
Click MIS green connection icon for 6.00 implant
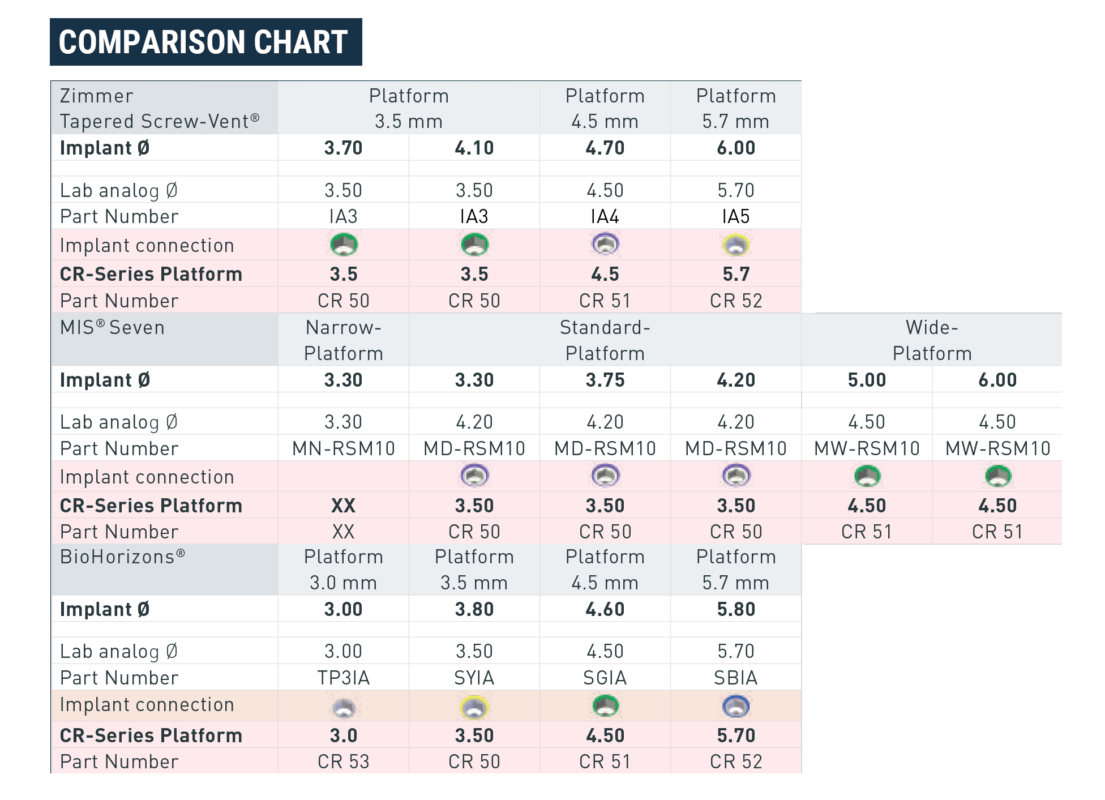coord(997,477)
